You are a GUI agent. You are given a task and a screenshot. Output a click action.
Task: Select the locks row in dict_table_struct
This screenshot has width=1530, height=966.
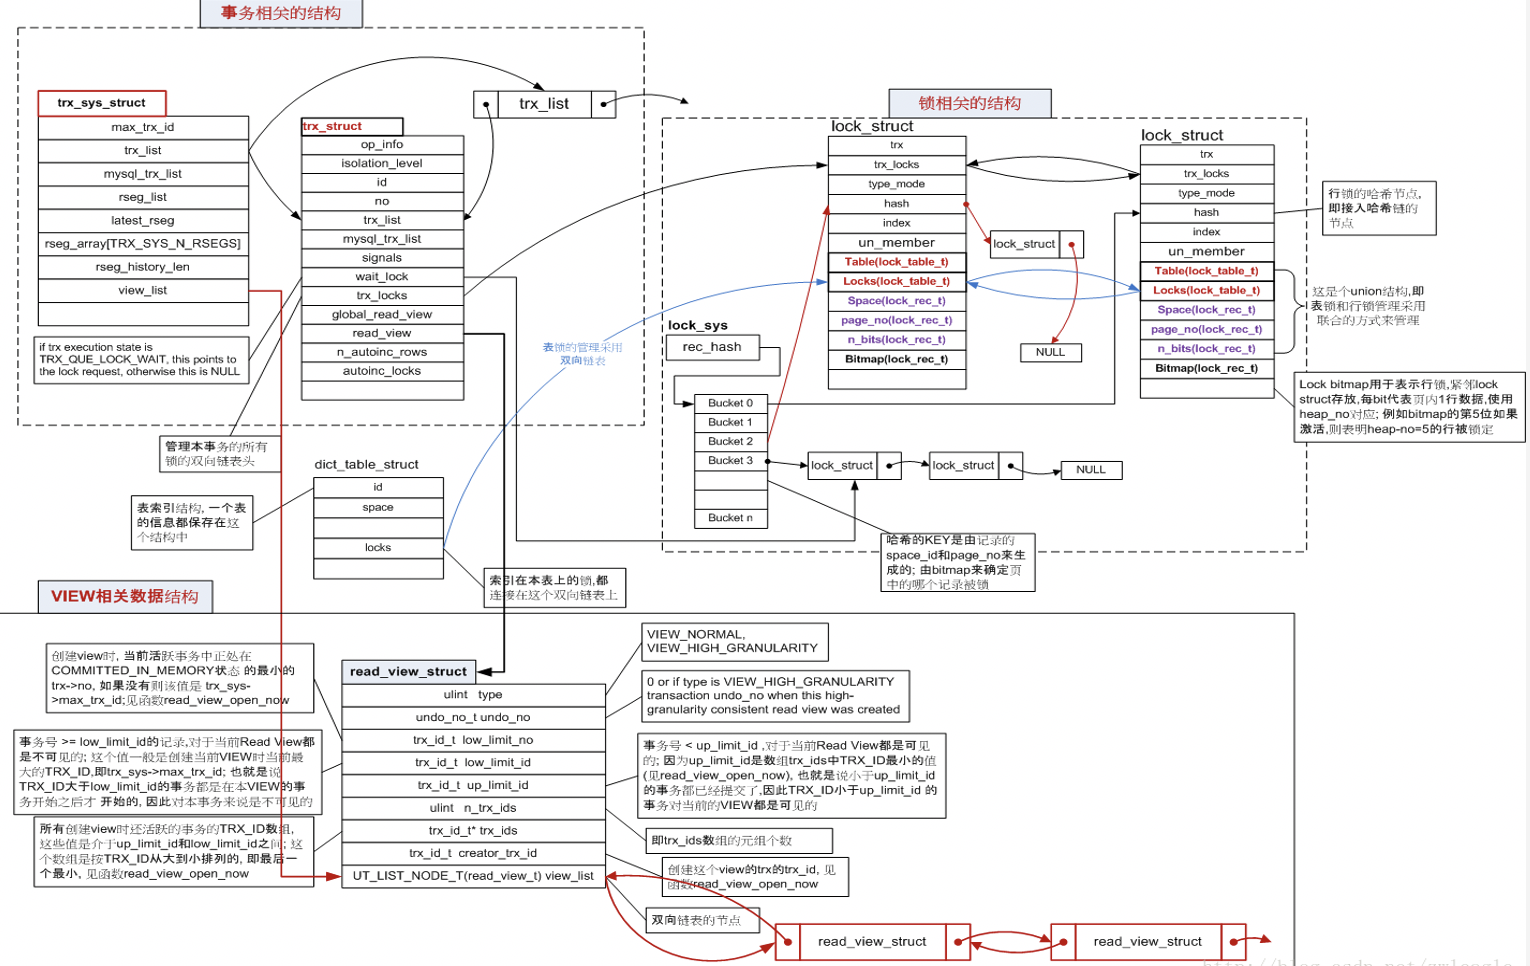pos(378,548)
